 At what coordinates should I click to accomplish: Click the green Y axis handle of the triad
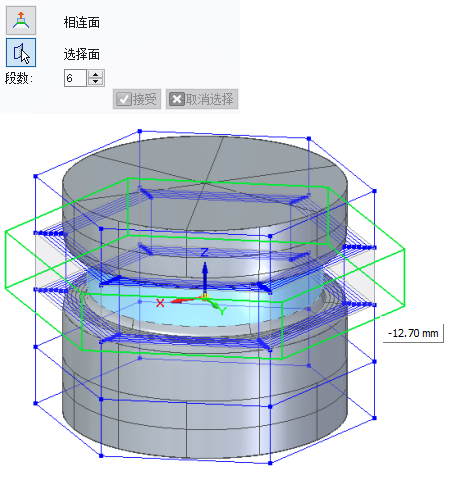213,303
